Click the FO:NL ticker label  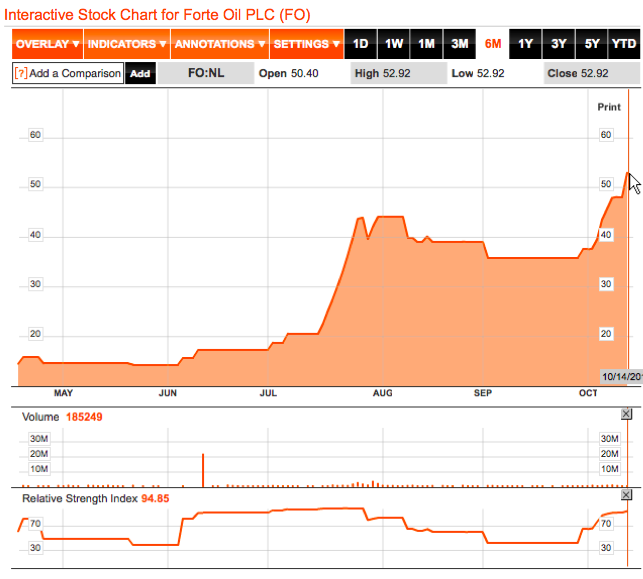click(206, 73)
